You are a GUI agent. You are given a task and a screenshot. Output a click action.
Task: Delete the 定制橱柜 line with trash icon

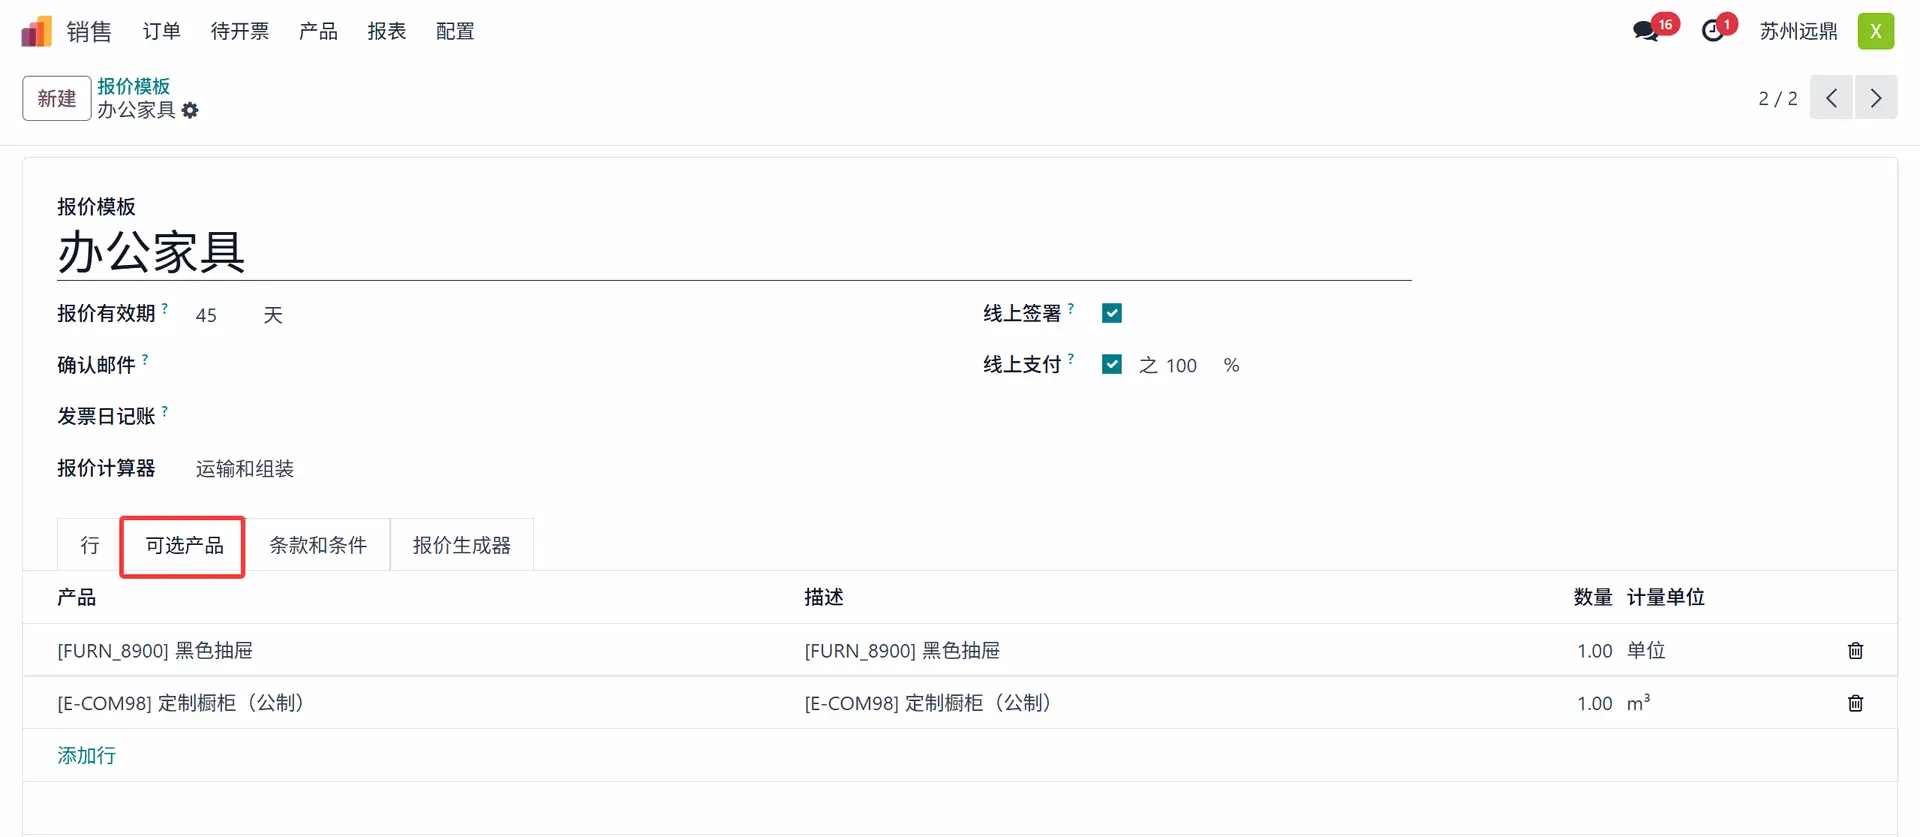1855,704
